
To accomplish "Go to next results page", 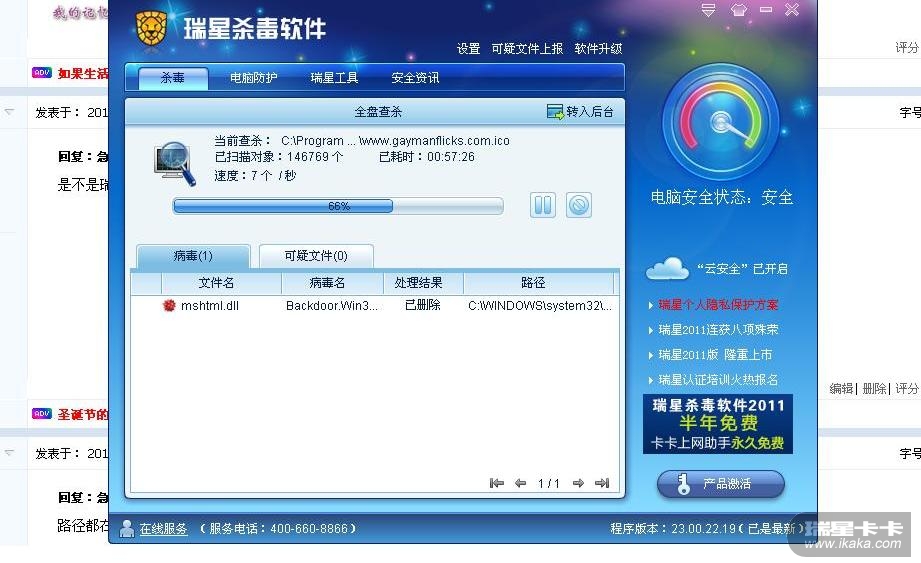I will tap(578, 483).
